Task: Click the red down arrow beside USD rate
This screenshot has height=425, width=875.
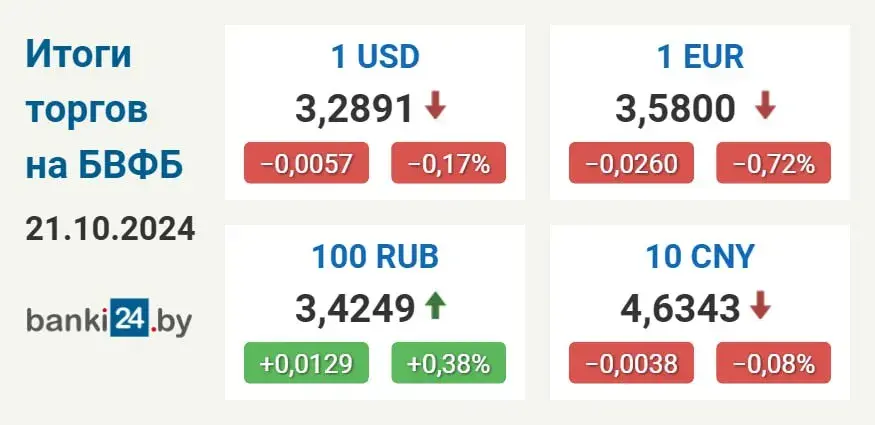Action: click(x=435, y=107)
